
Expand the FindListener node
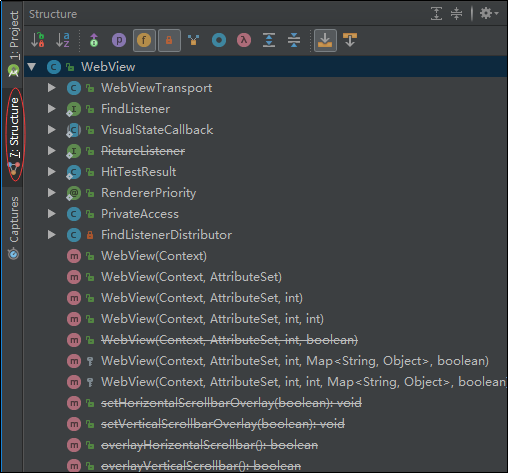click(52, 109)
